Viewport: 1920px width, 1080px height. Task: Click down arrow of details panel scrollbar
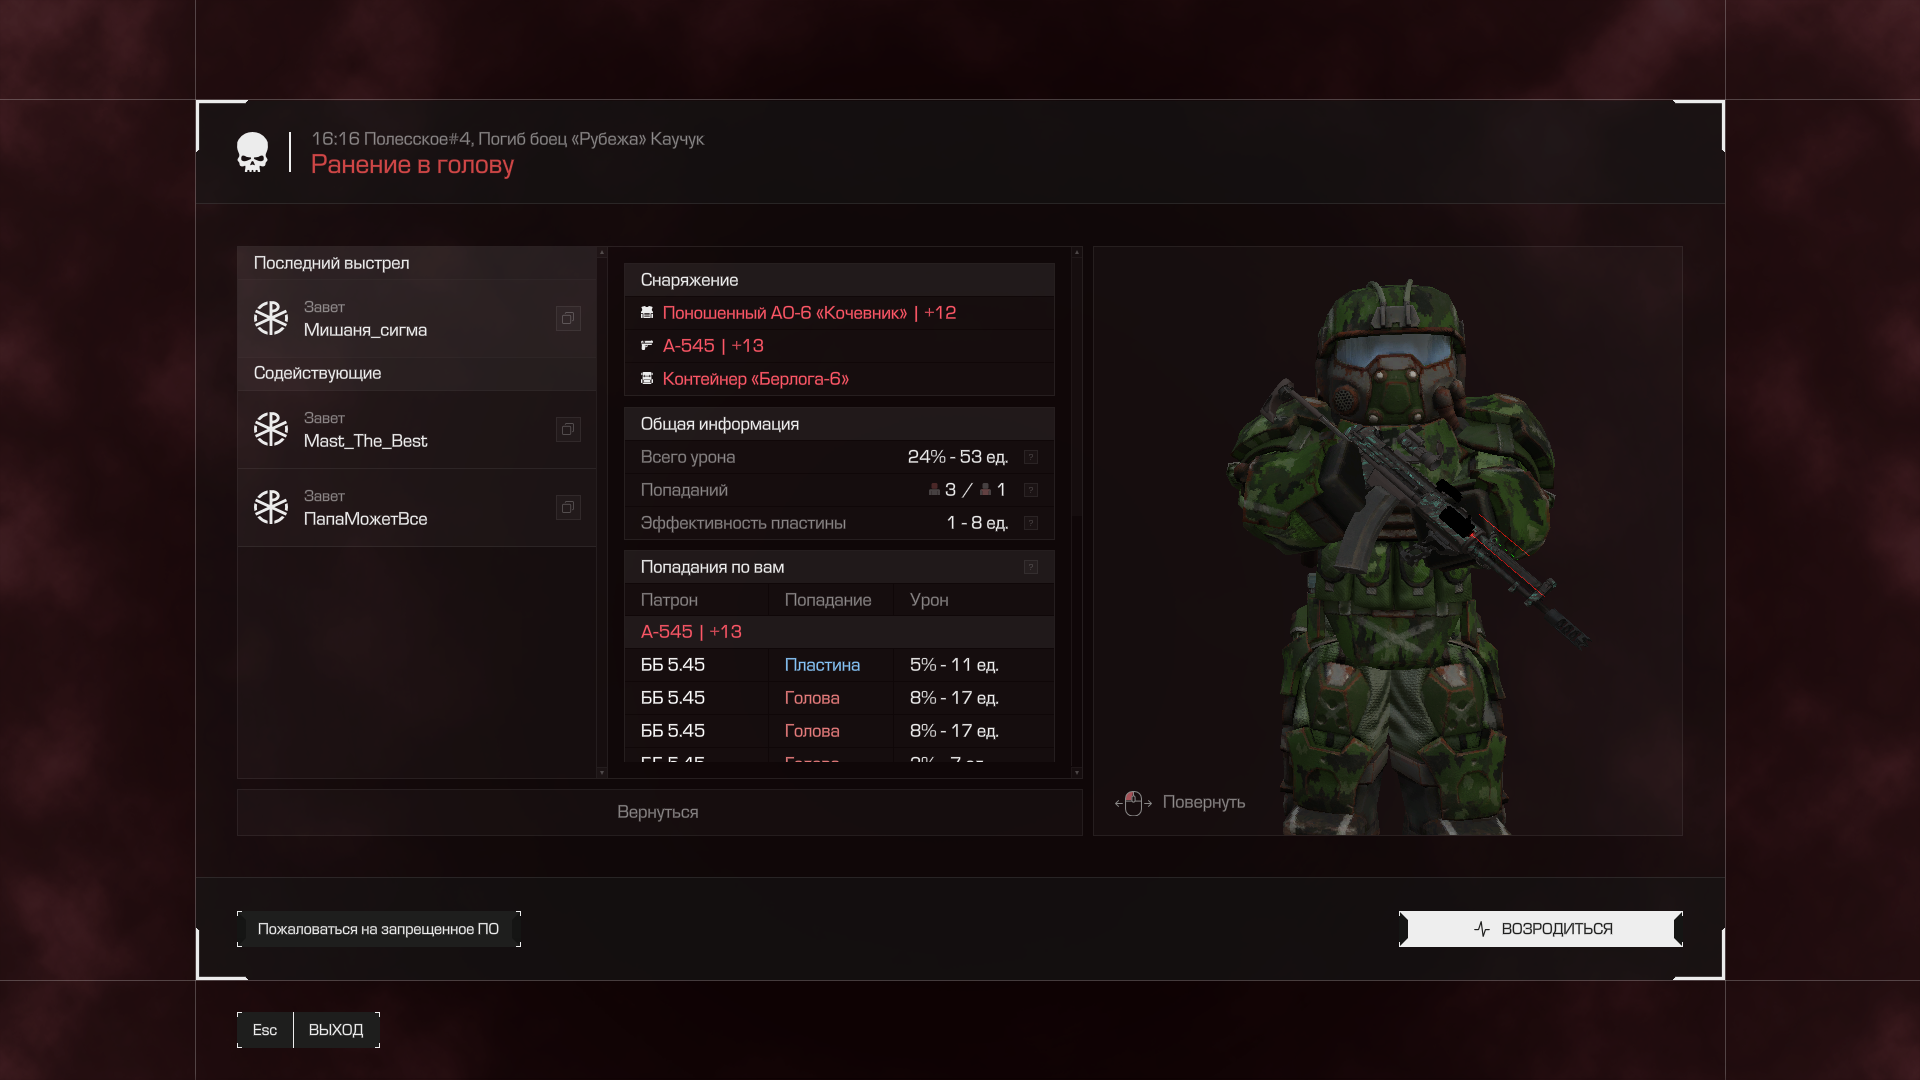coord(1076,772)
